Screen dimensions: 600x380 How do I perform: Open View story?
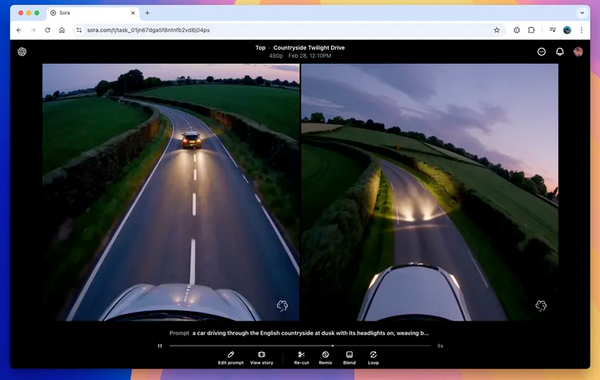coord(262,358)
